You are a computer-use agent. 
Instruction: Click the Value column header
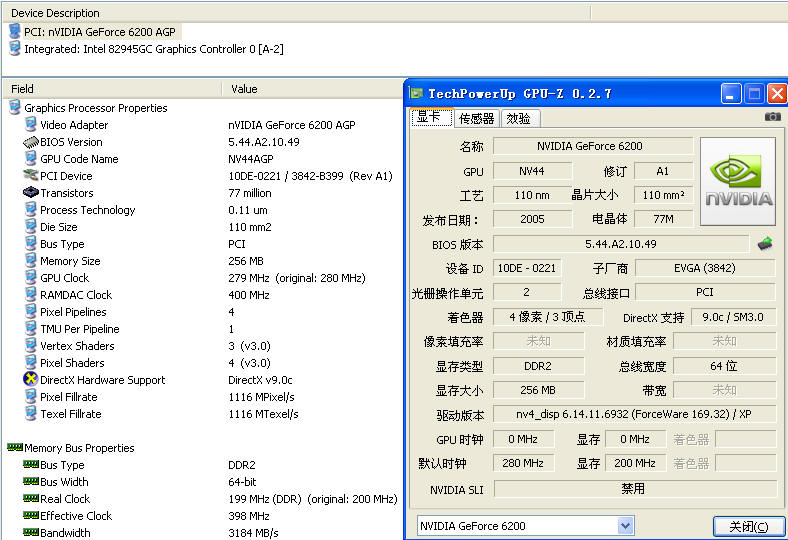coord(312,89)
